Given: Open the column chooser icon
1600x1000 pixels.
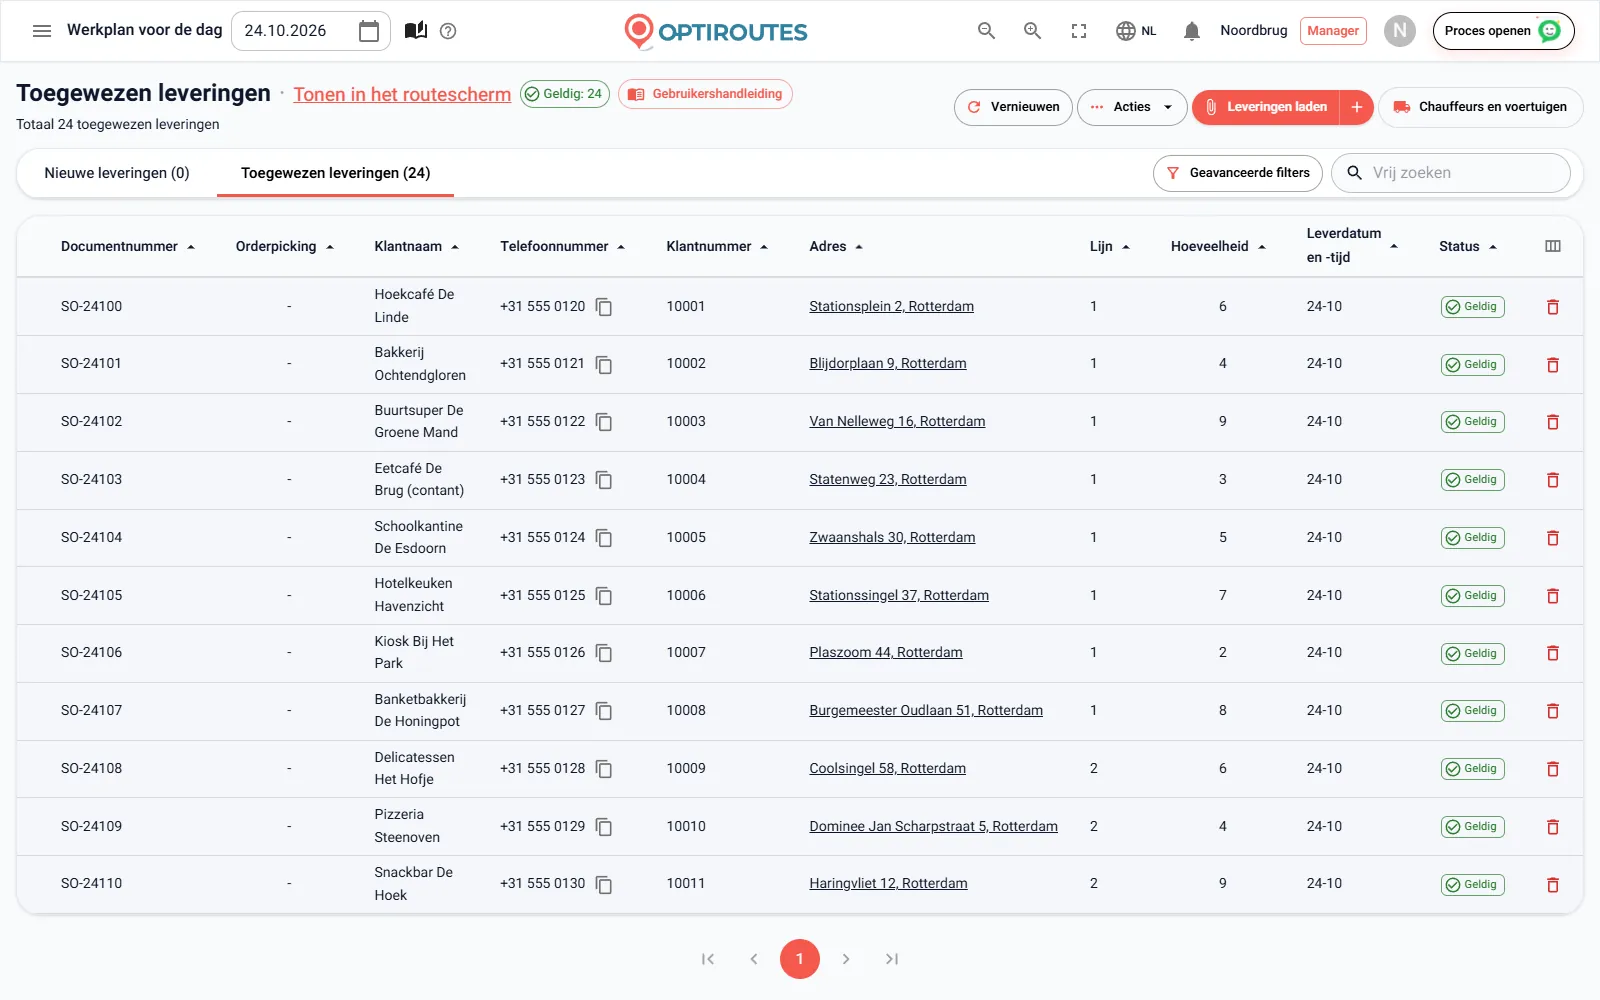Looking at the screenshot, I should click(1553, 246).
